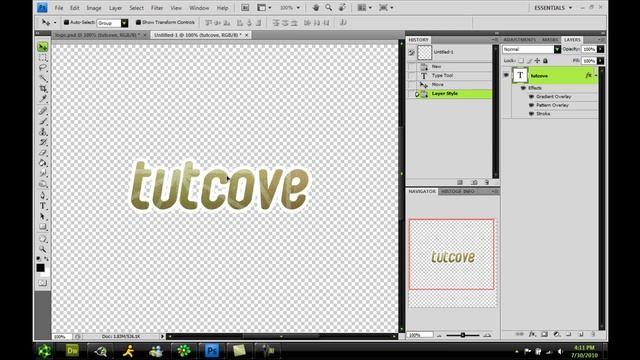Select the Rectangular Marquee tool
Viewport: 640px width, 360px height.
coord(42,58)
